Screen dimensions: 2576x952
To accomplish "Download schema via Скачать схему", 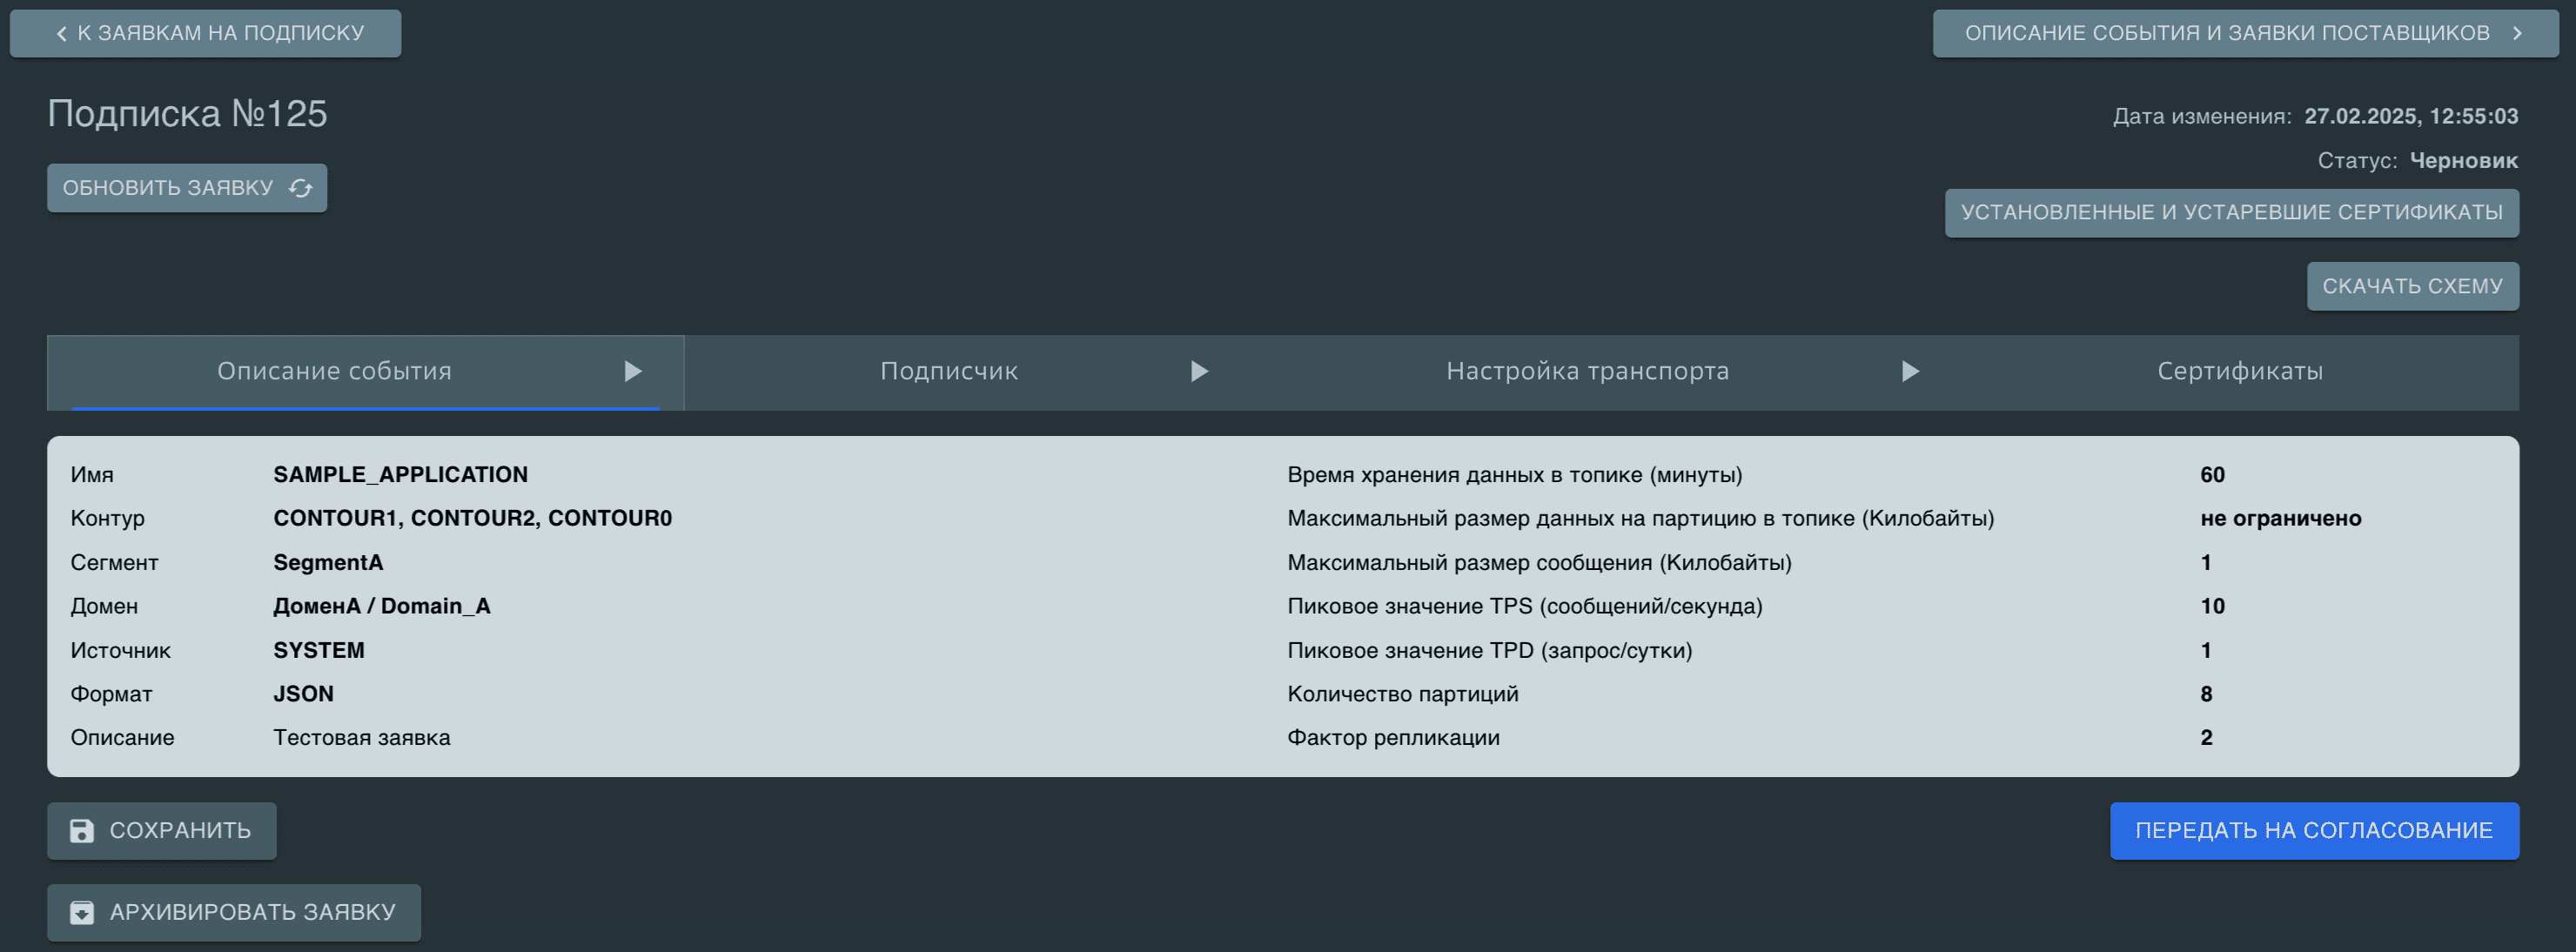I will 2411,287.
